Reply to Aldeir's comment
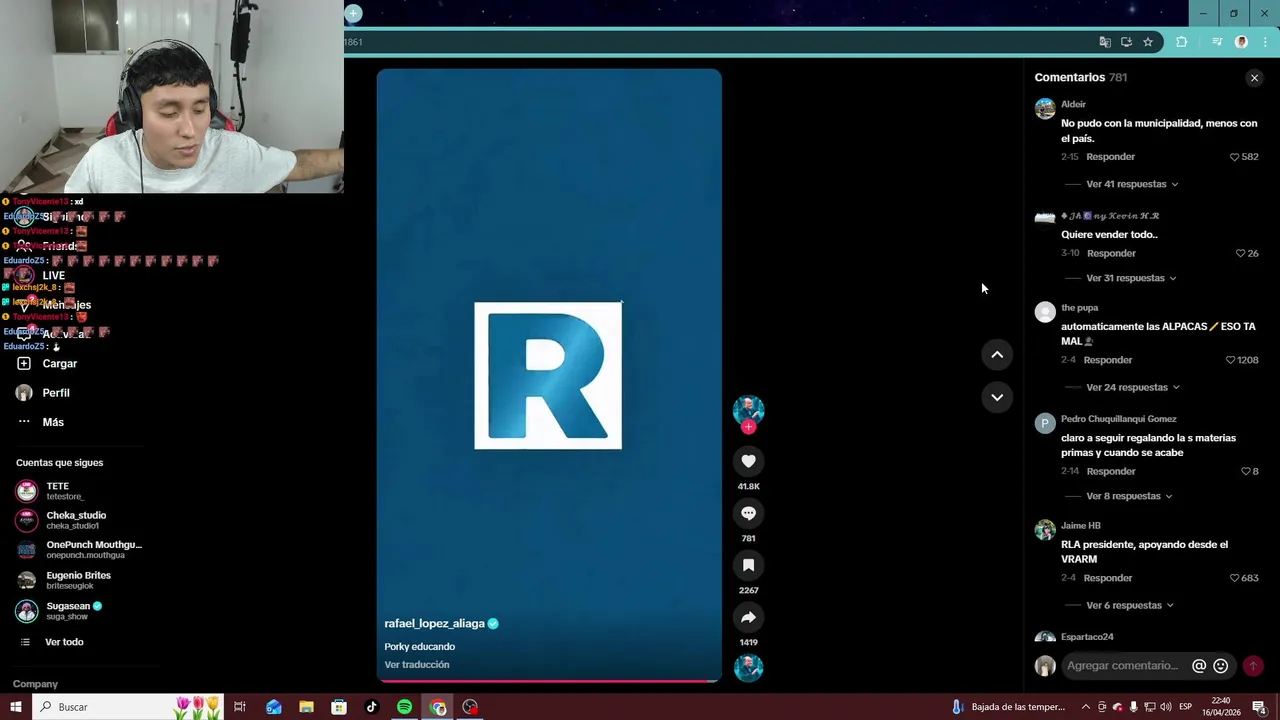The width and height of the screenshot is (1280, 720). (x=1110, y=157)
